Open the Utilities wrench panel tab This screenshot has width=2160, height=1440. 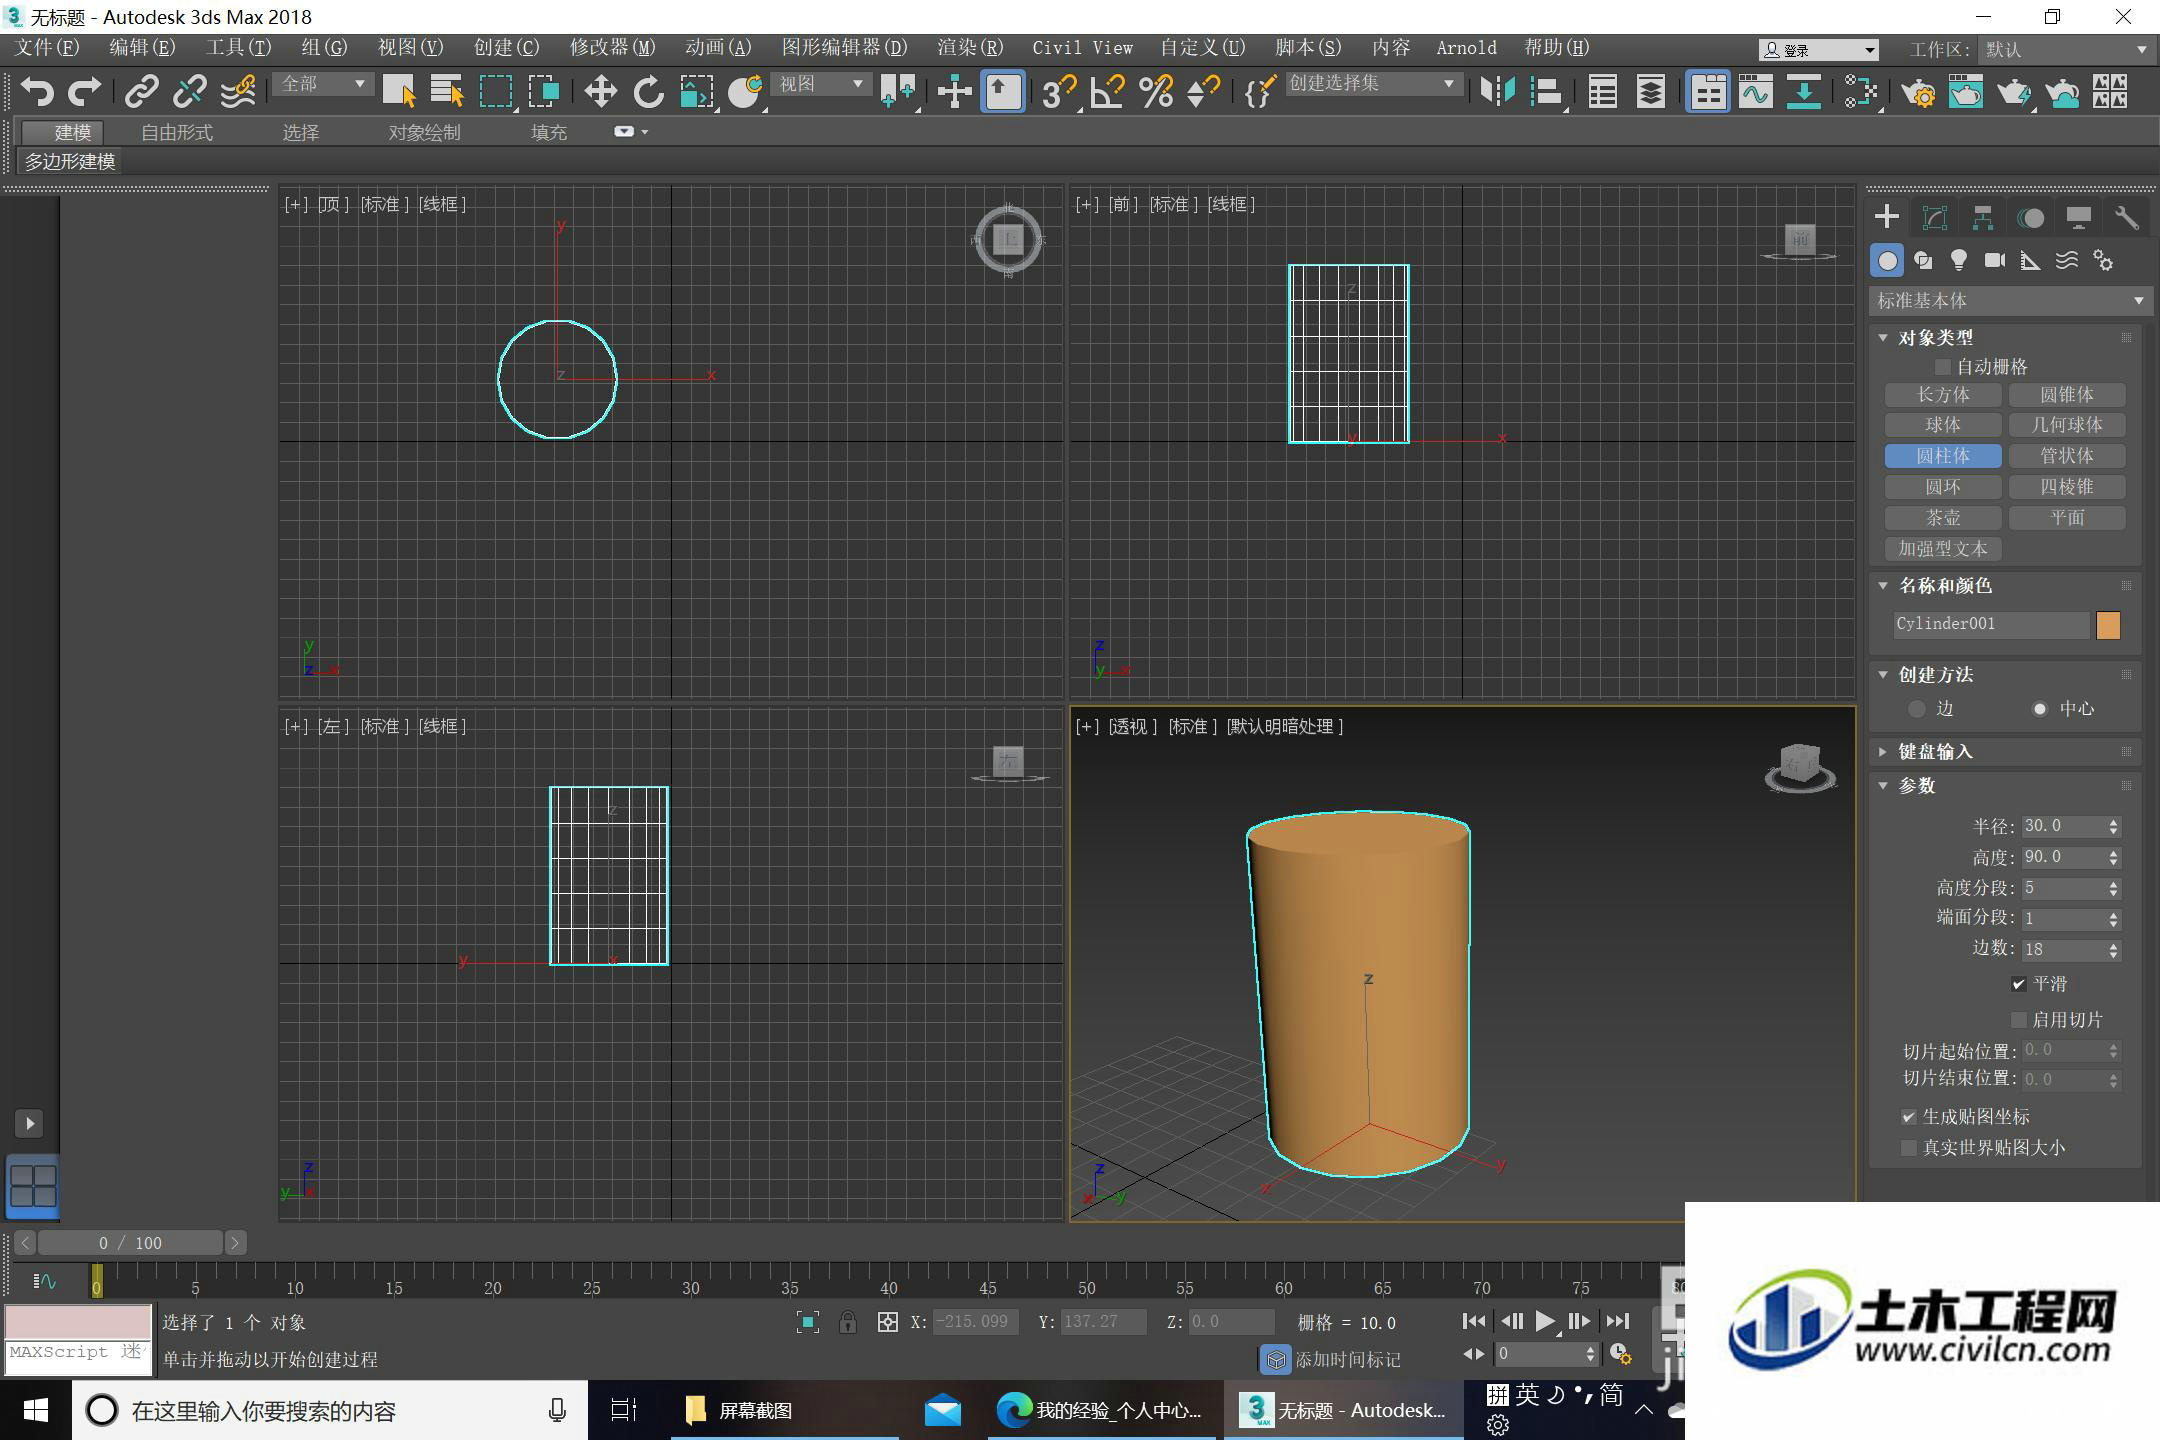pos(2126,217)
